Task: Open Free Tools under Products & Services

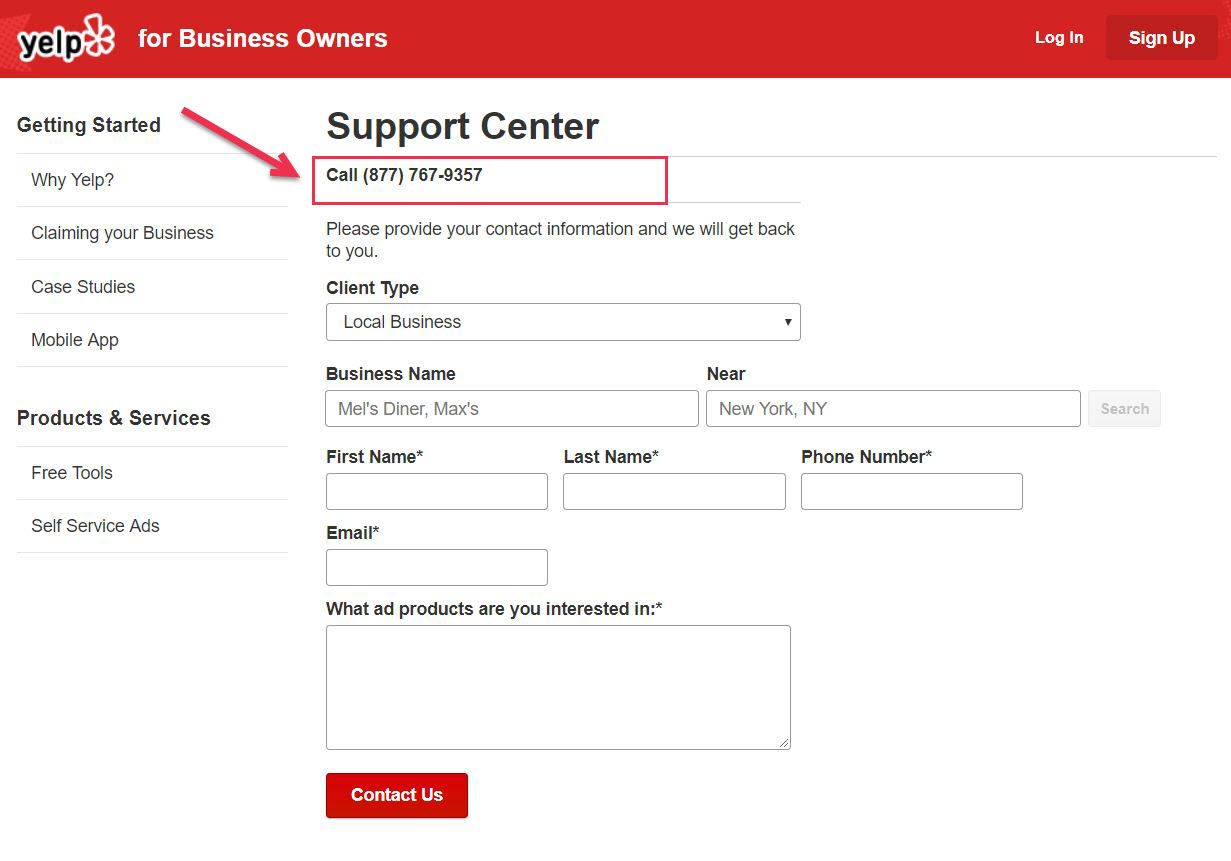Action: coord(72,473)
